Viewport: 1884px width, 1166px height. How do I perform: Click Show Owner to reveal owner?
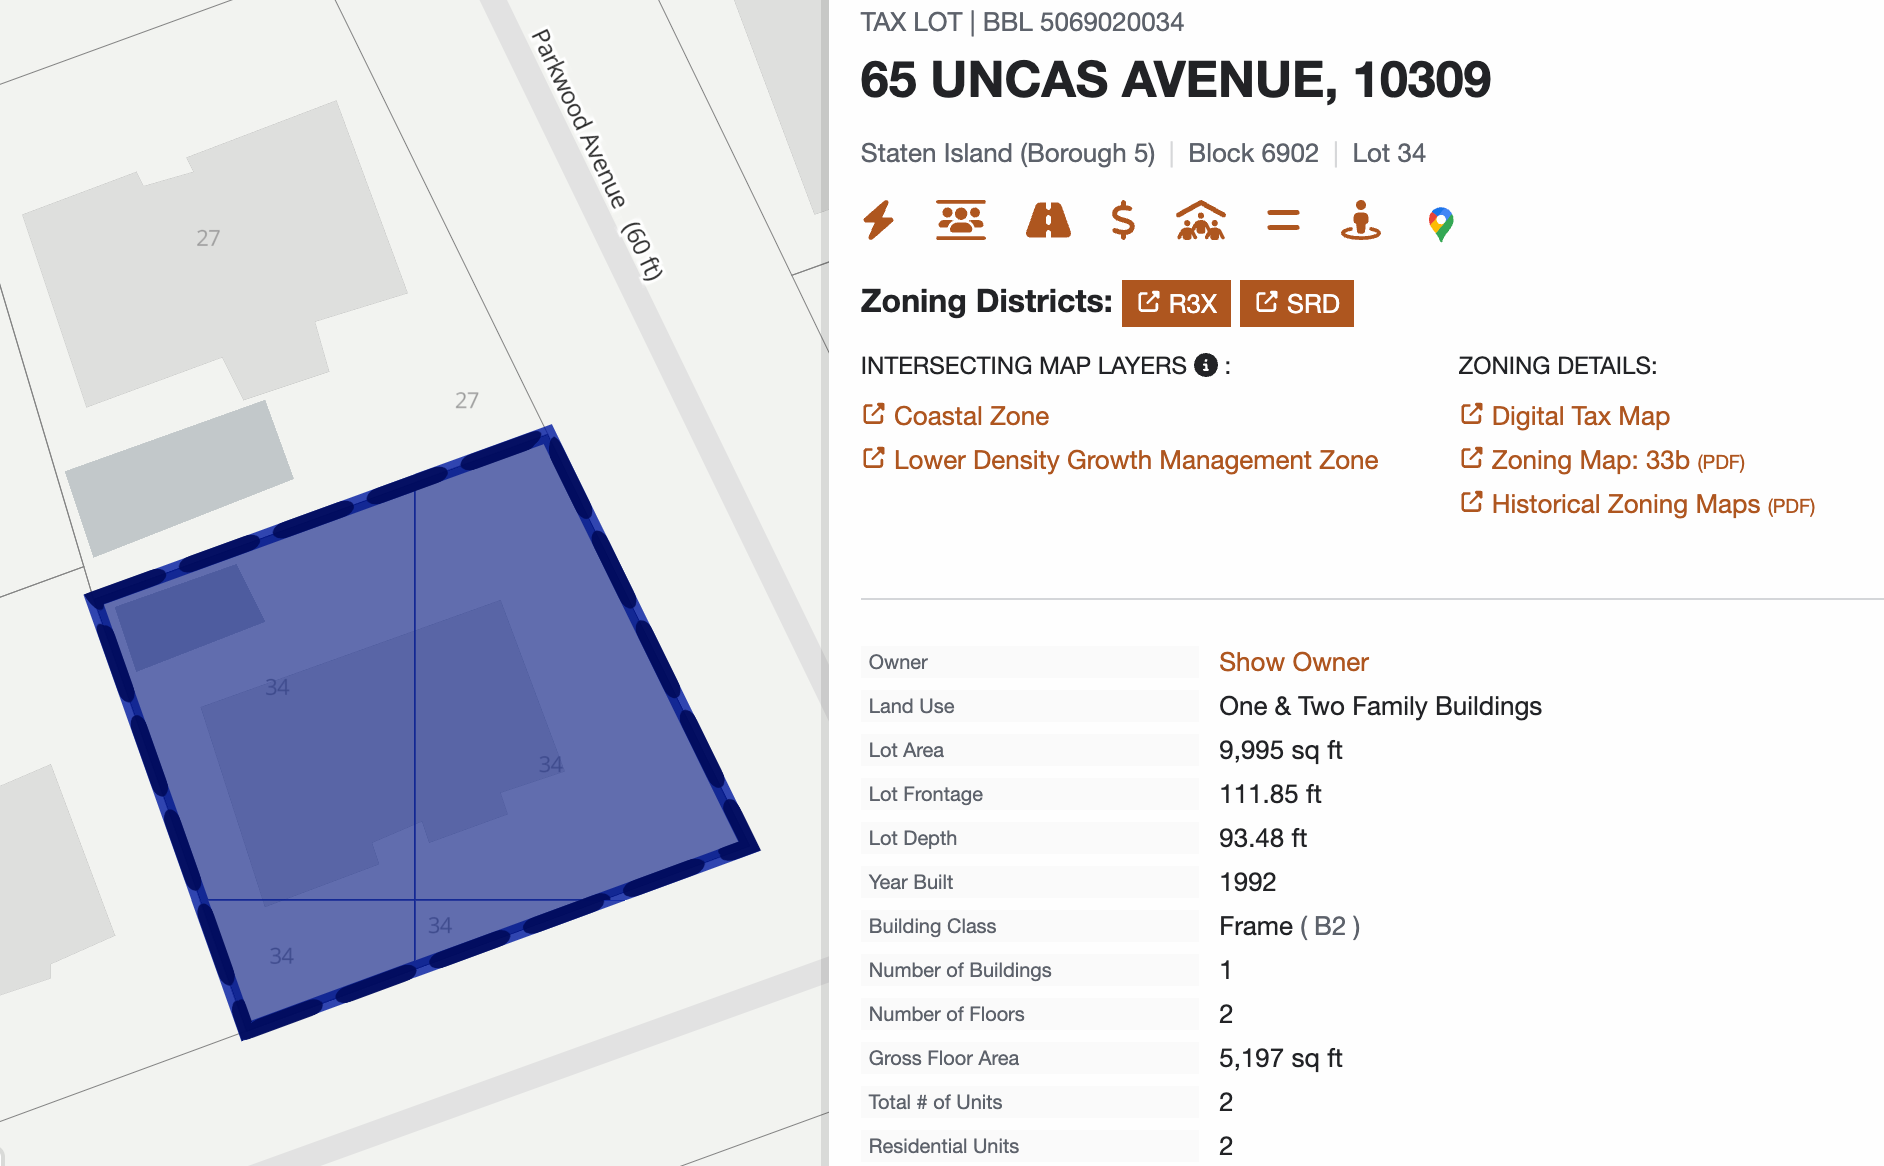click(x=1293, y=662)
